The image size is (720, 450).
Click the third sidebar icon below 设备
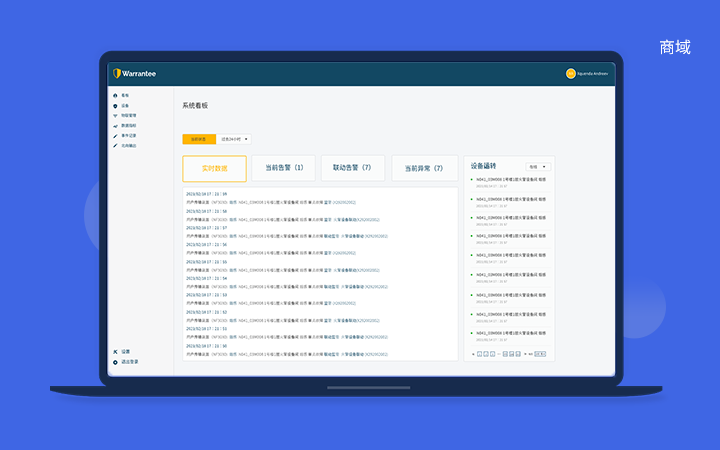point(116,115)
